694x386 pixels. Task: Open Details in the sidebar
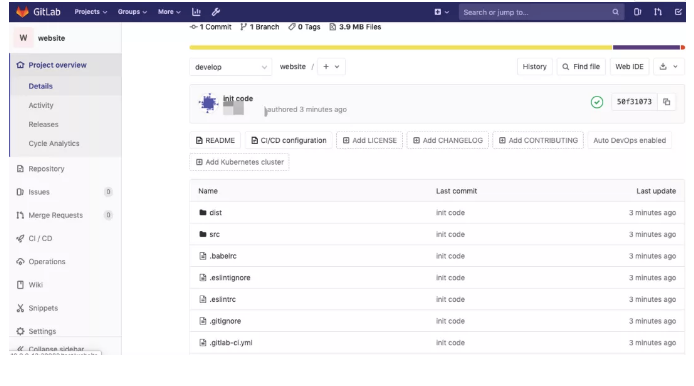coord(40,86)
